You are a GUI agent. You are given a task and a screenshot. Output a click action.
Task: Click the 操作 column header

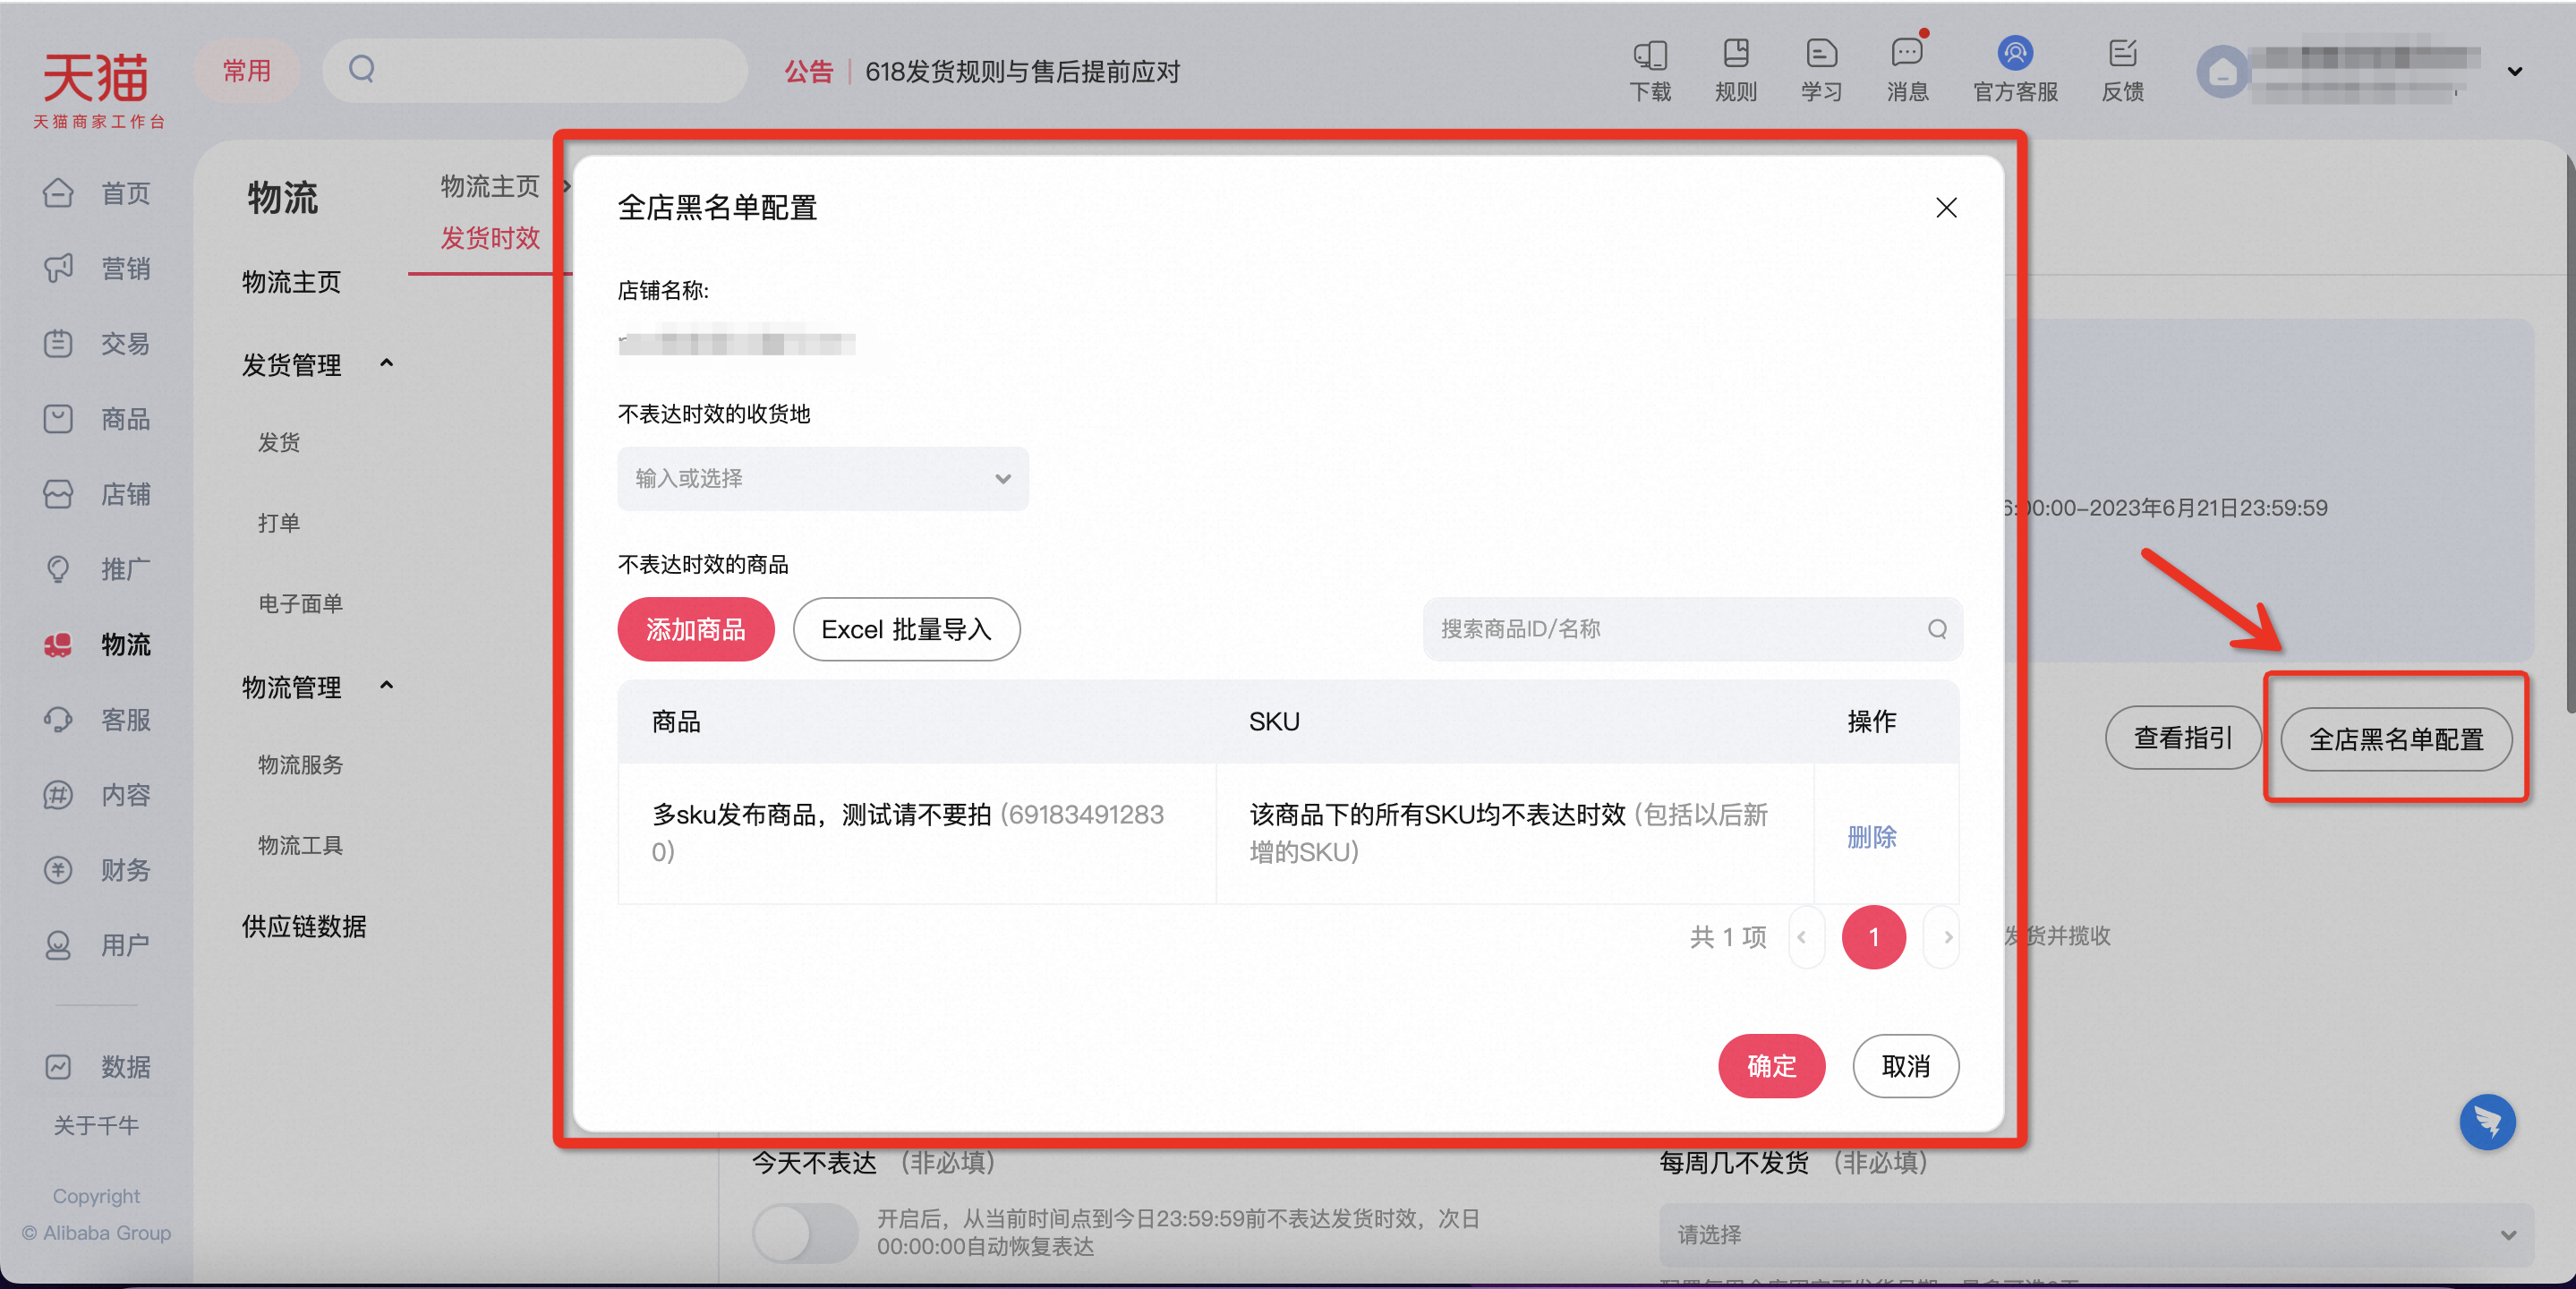pyautogui.click(x=1871, y=722)
